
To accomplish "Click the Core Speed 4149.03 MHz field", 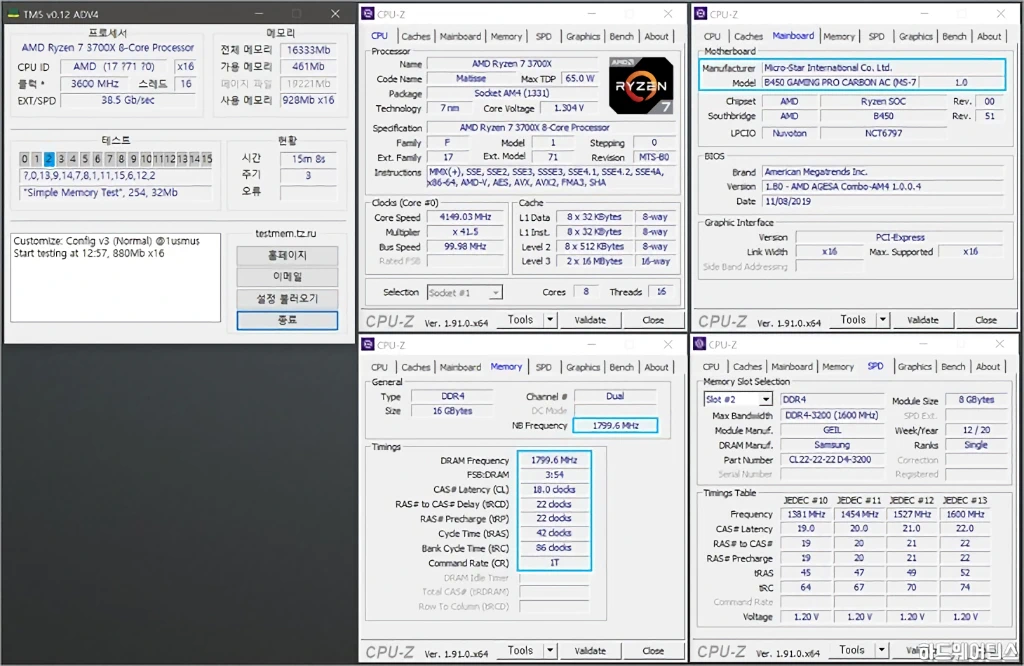I will 465,217.
